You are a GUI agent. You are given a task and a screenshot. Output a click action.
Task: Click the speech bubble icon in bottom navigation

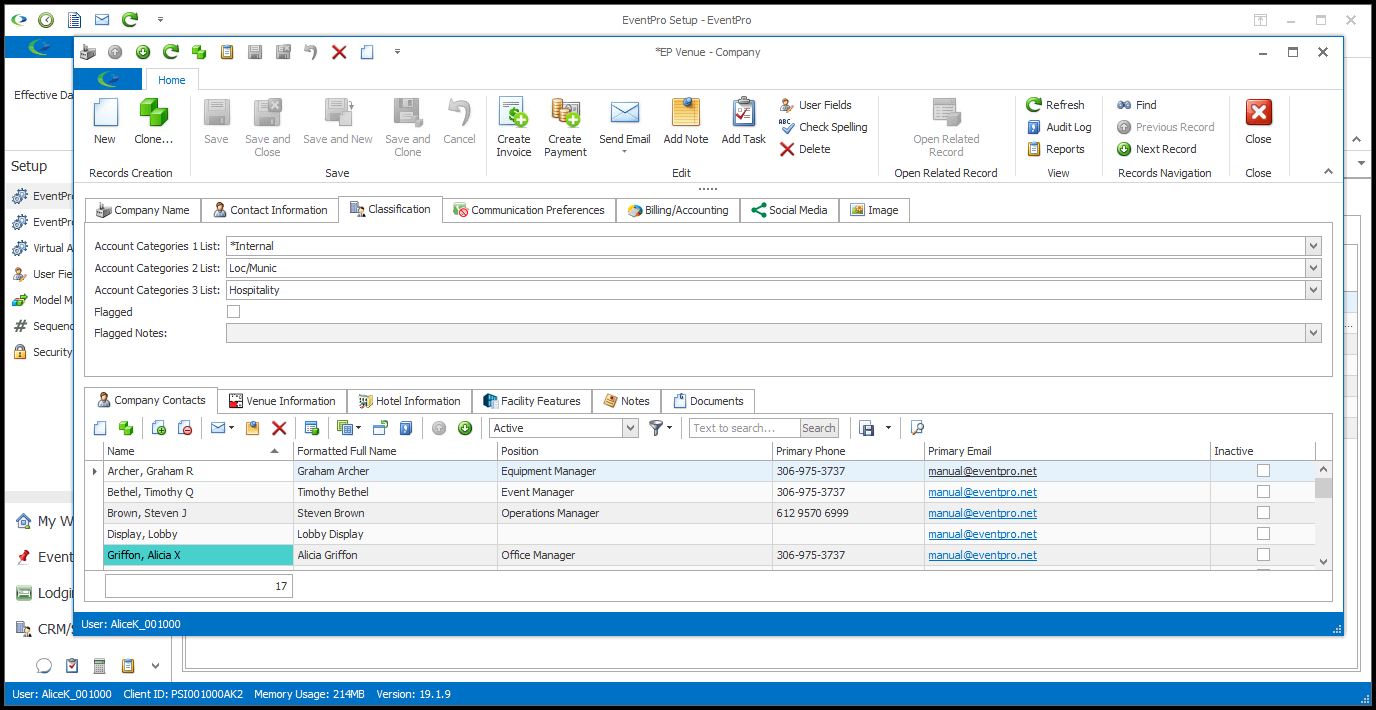(x=43, y=666)
